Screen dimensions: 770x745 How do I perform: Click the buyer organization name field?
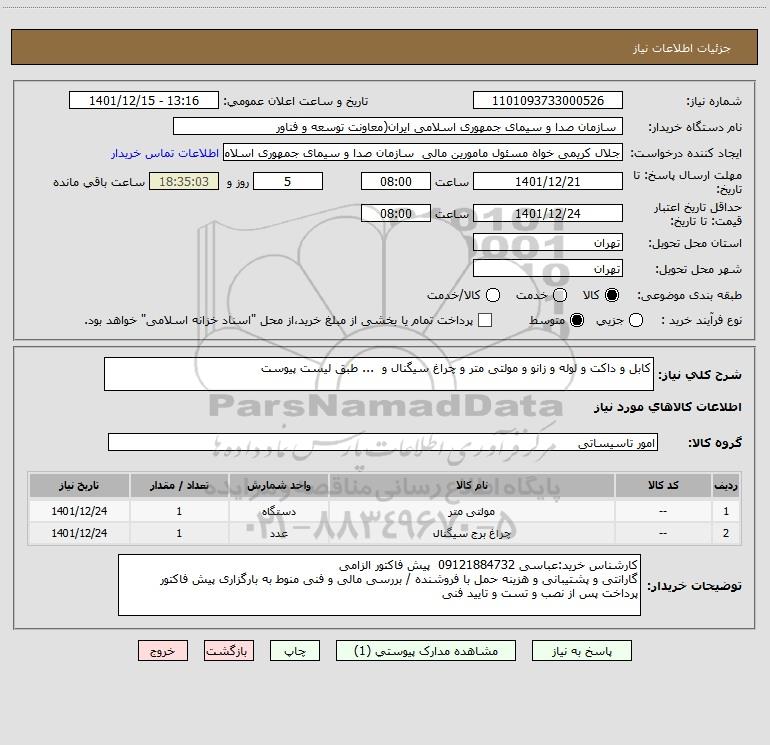[398, 127]
